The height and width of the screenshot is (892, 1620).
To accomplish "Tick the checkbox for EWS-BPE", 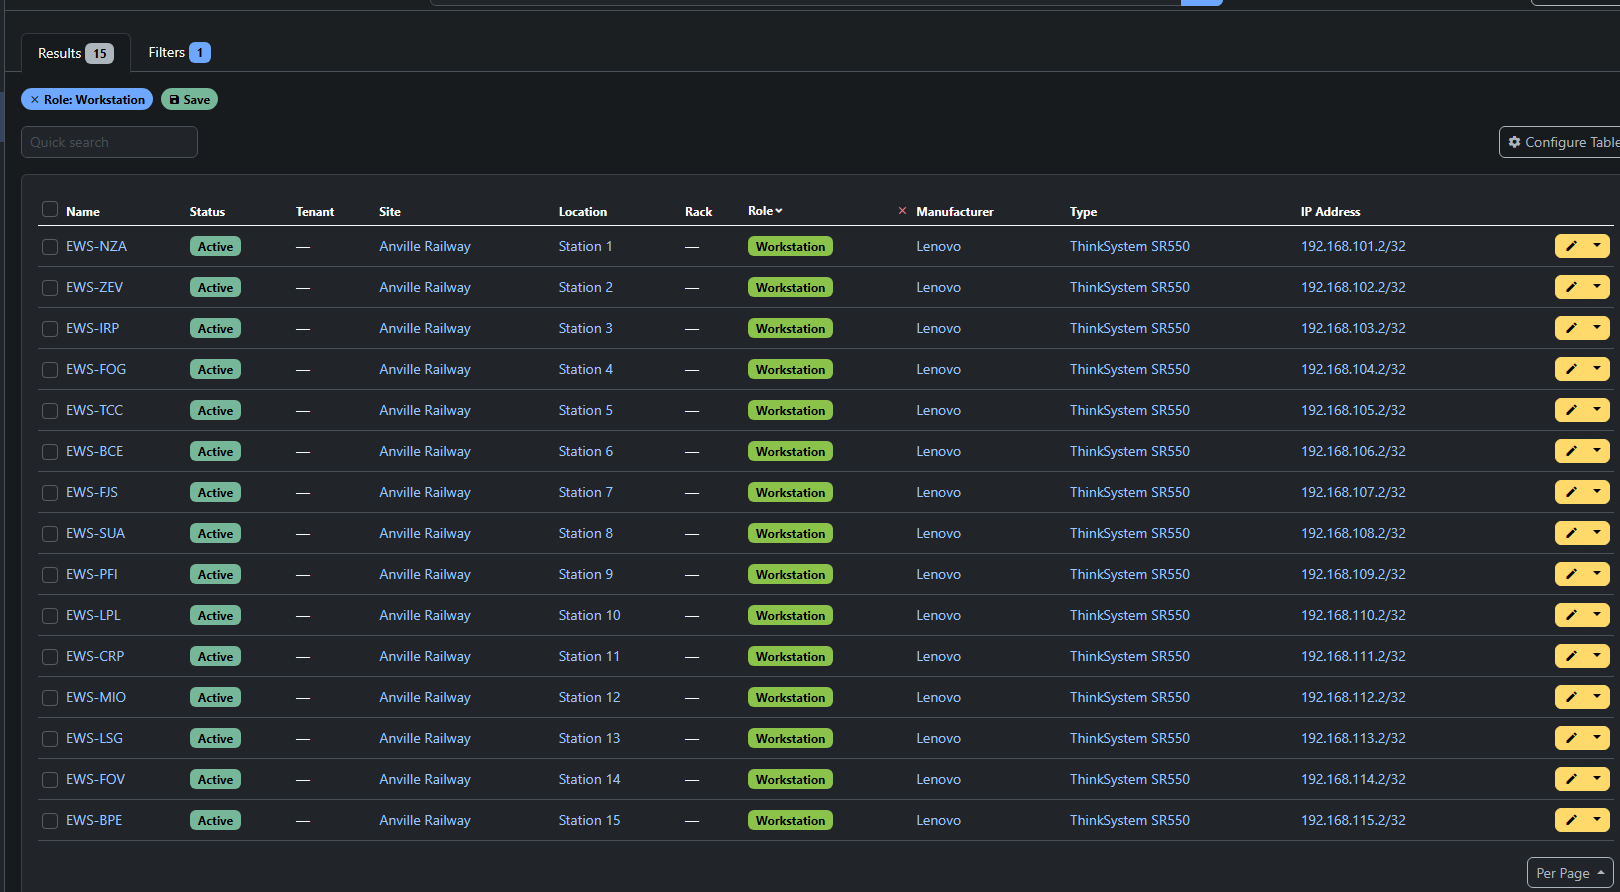I will click(x=50, y=821).
